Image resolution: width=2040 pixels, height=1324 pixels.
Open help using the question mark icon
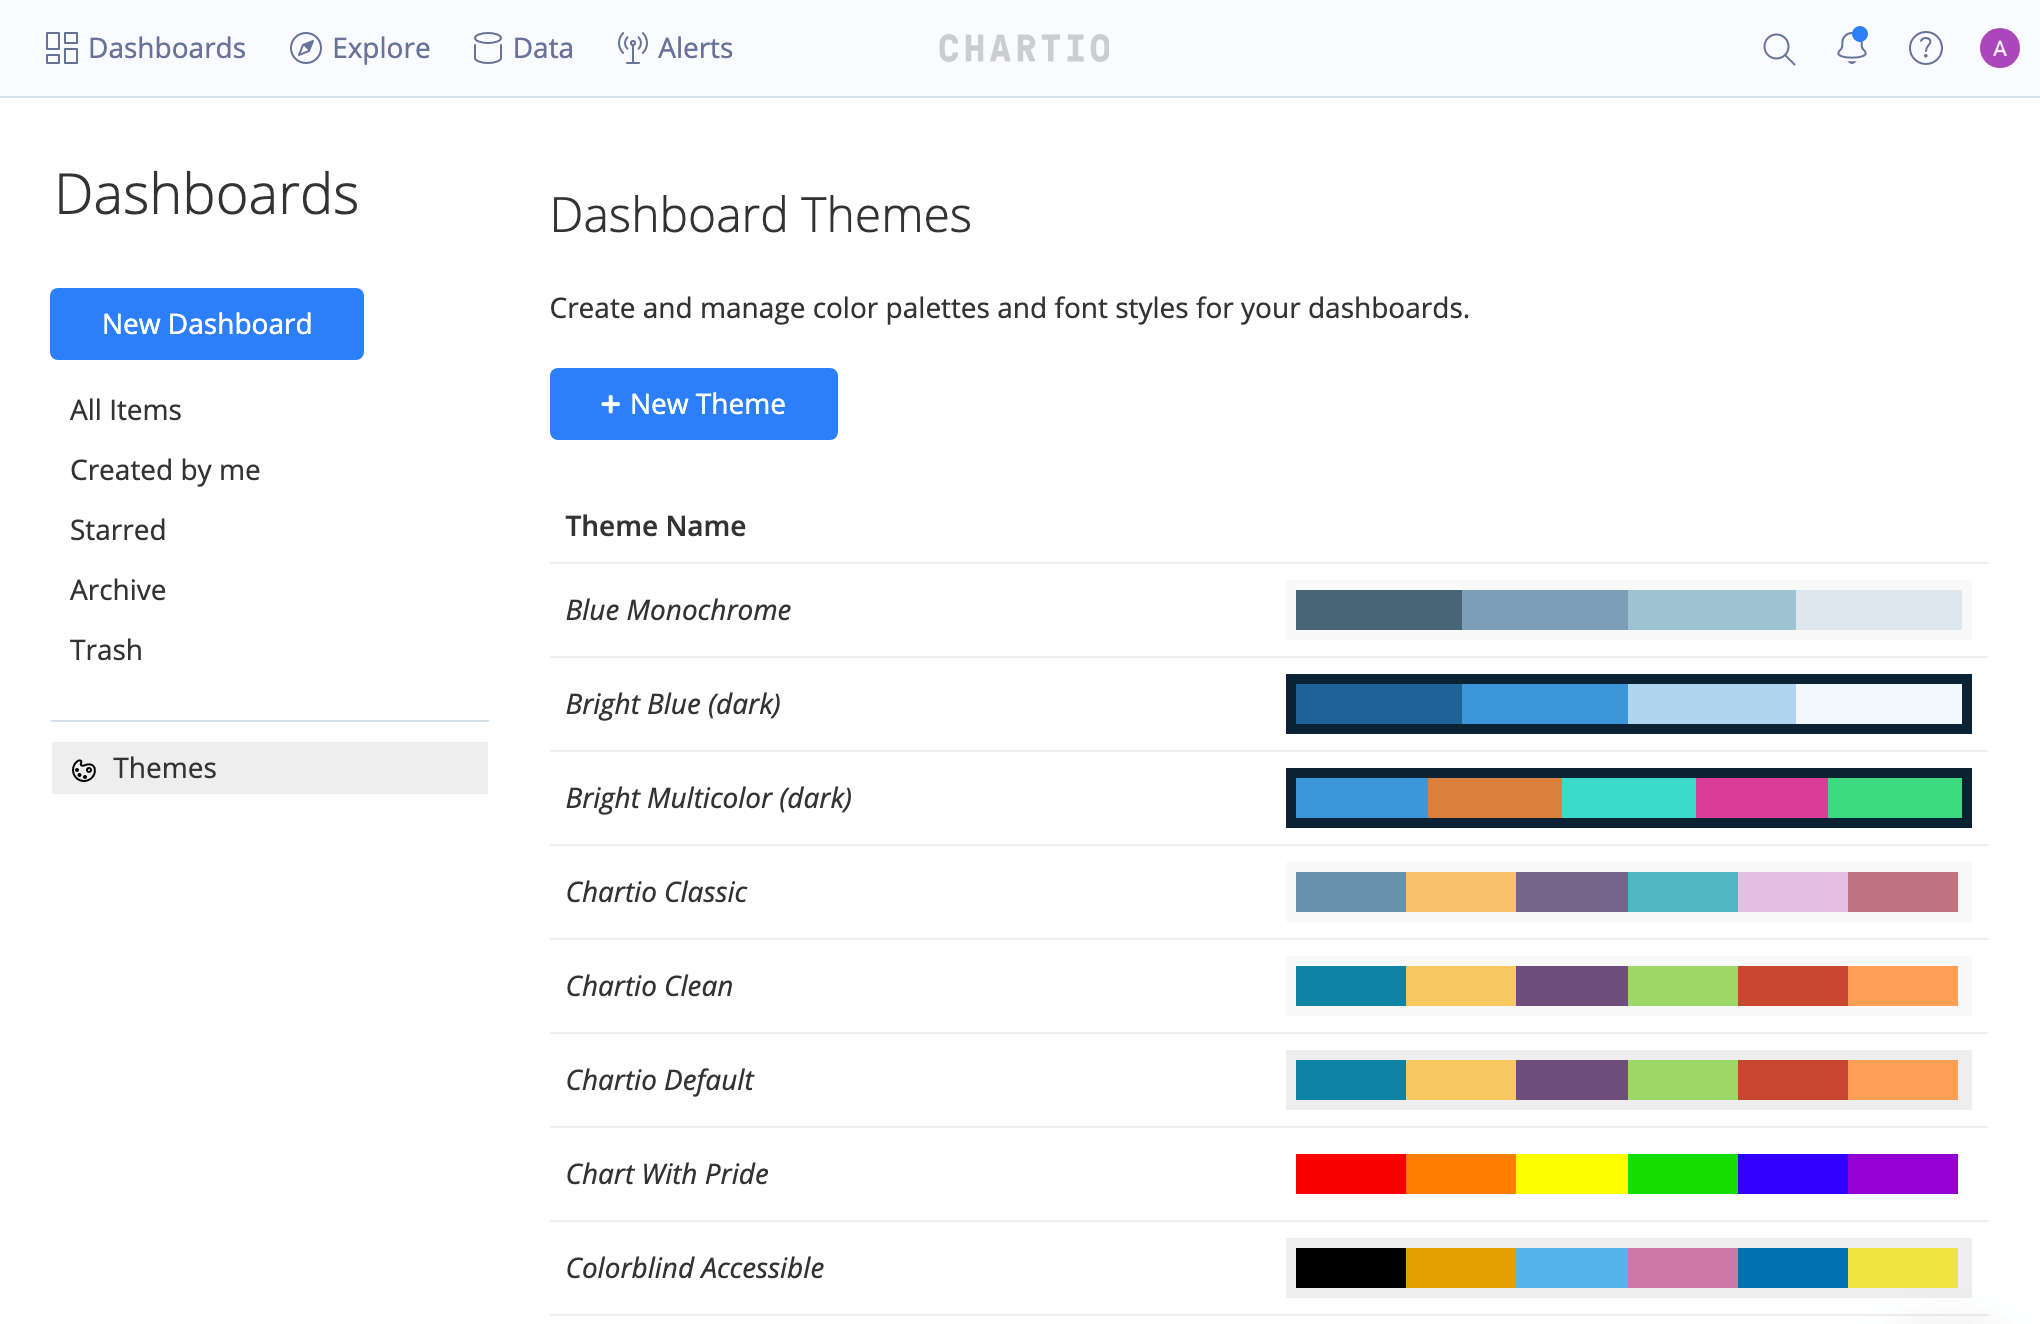[1925, 48]
